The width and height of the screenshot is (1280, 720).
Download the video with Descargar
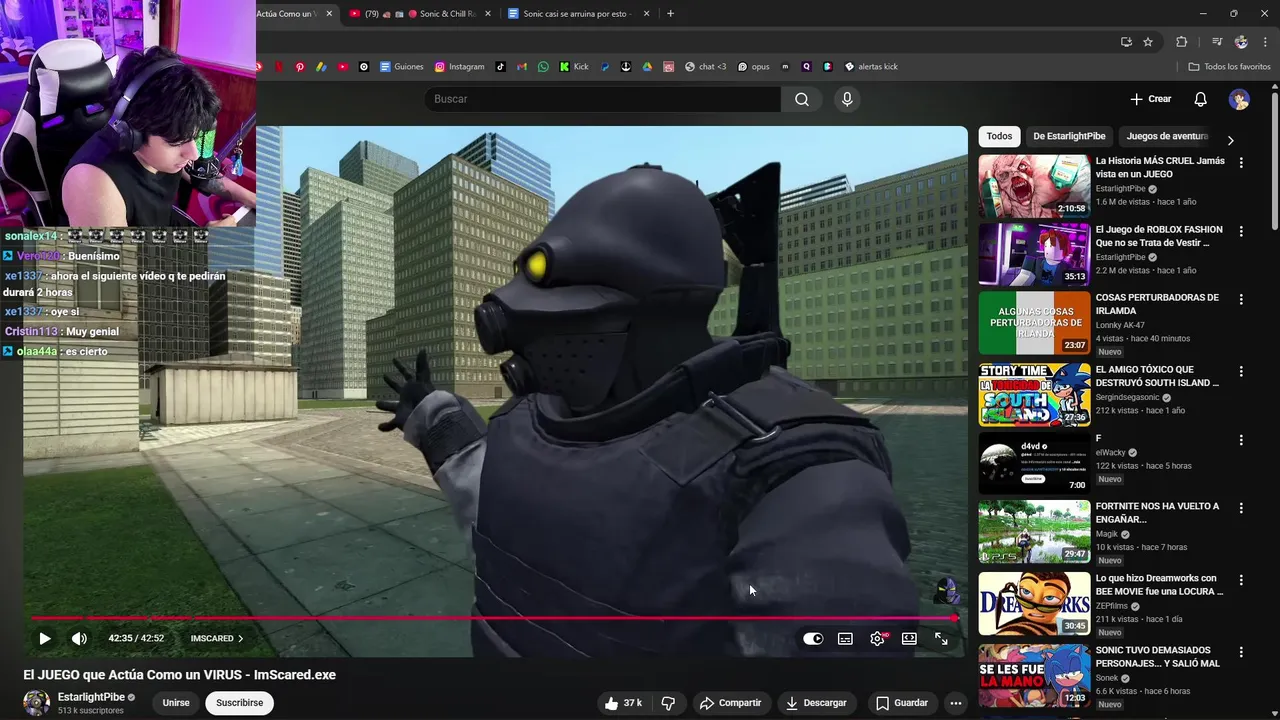816,703
